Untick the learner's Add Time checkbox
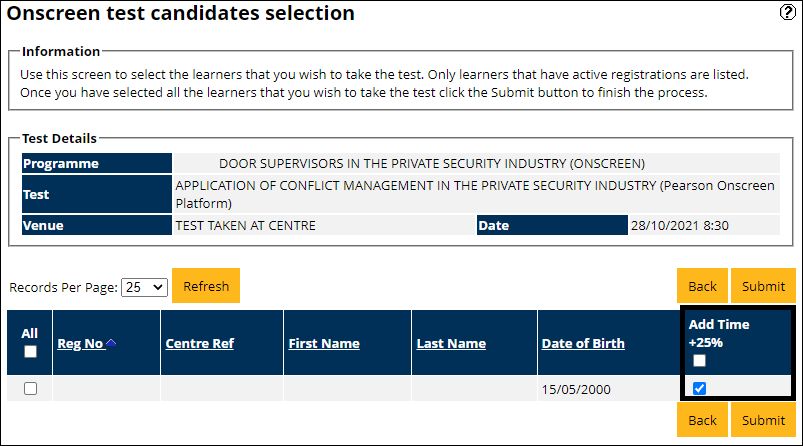Image resolution: width=803 pixels, height=446 pixels. (x=700, y=388)
